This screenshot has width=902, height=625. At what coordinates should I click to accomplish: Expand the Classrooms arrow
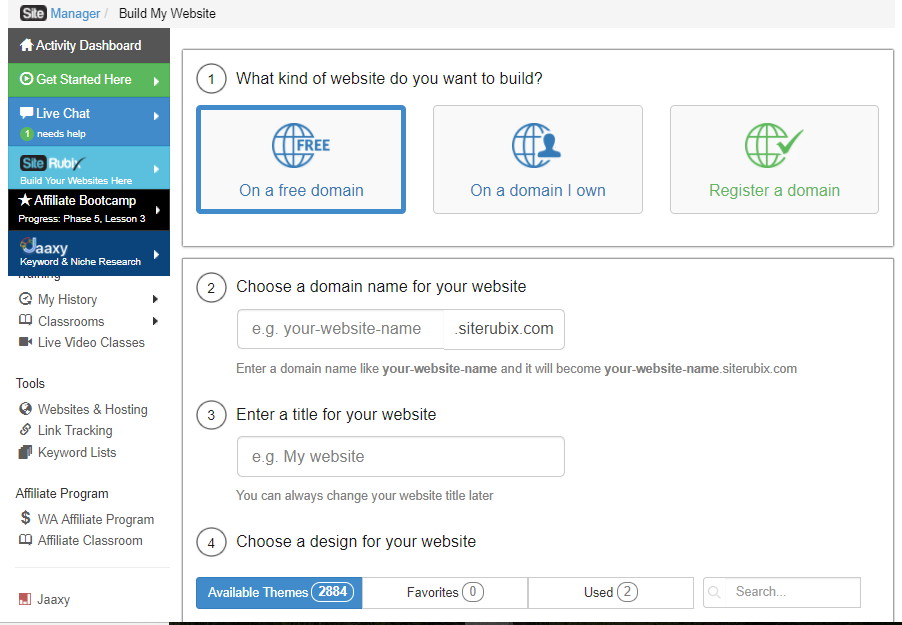point(155,321)
